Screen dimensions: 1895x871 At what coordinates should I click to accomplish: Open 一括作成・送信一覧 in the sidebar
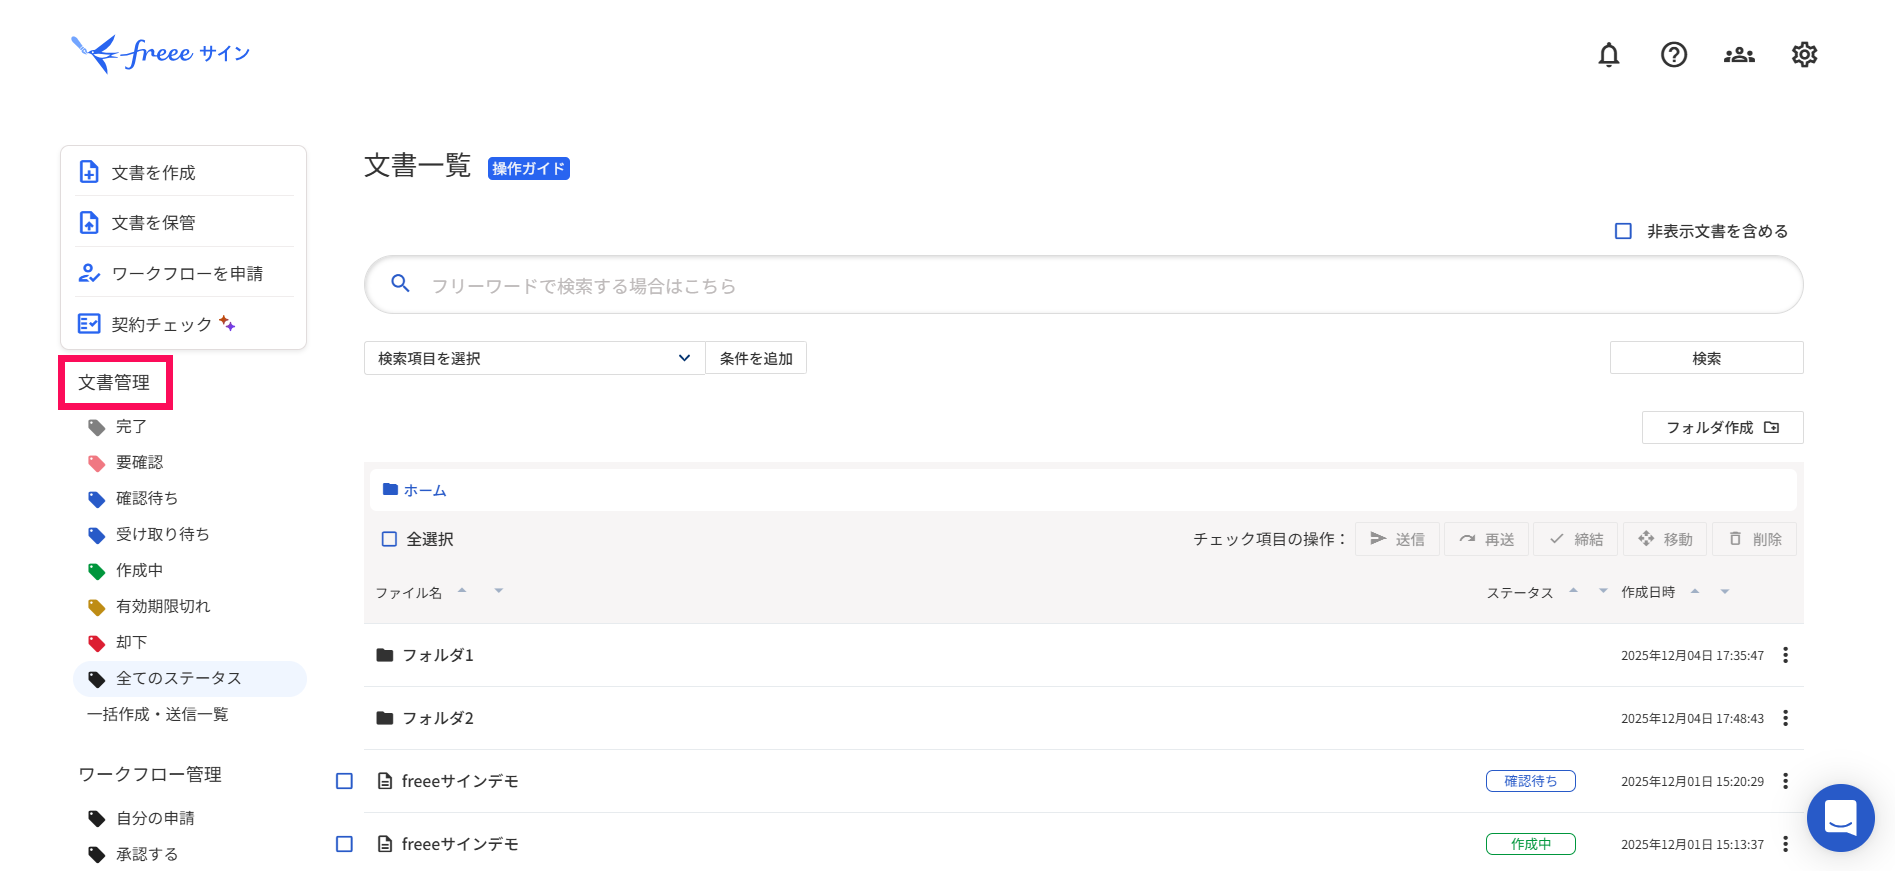(x=158, y=714)
